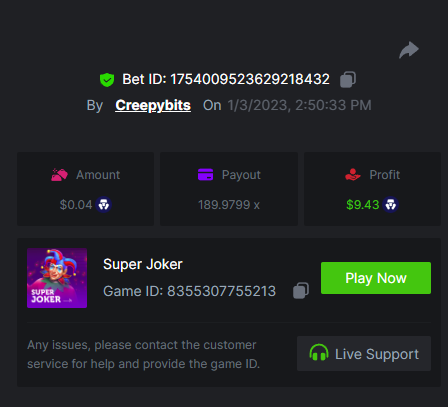Click the 189.9799 x payout value

coord(229,205)
